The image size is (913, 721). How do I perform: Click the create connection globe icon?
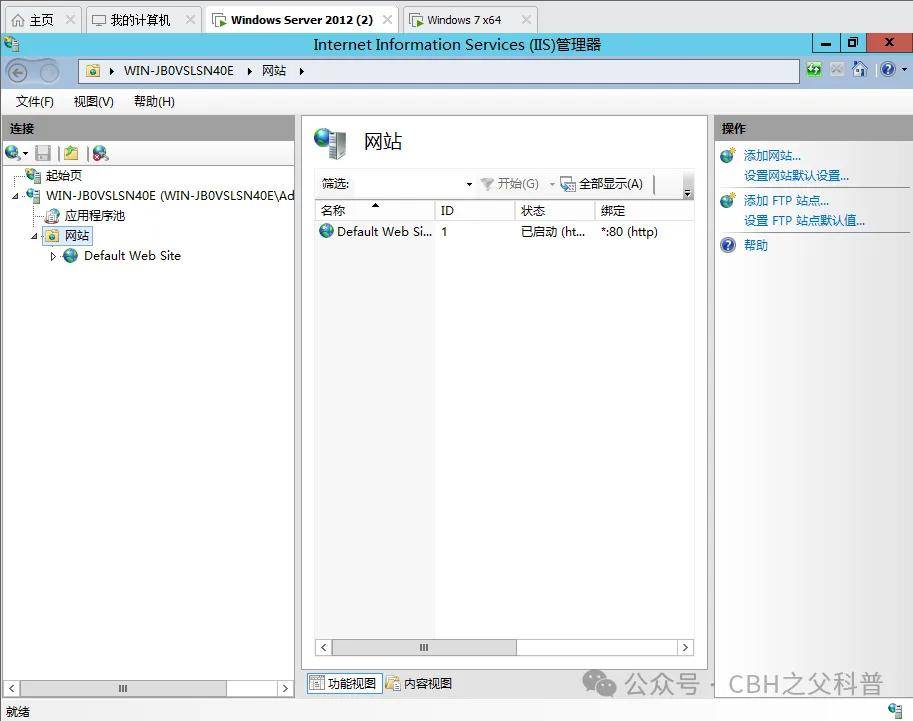[x=13, y=153]
